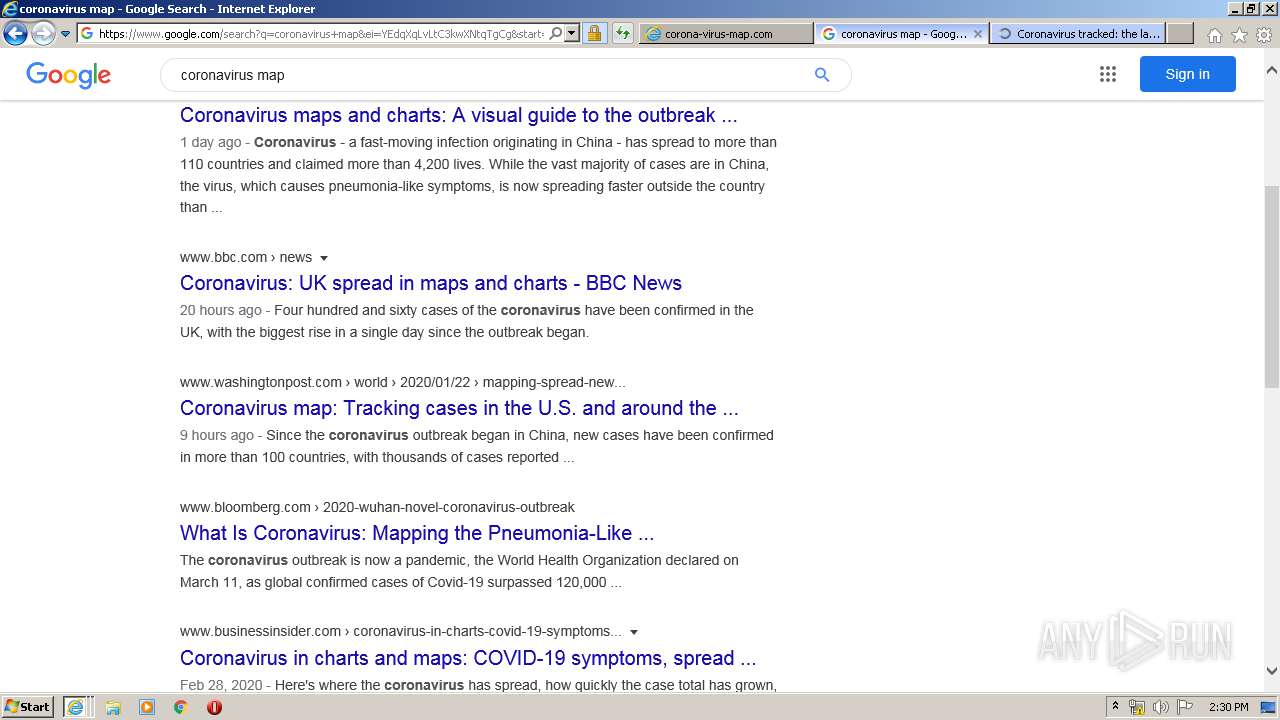Click the search magnifier in address bar
Screen dimensions: 1280x720
tap(556, 33)
